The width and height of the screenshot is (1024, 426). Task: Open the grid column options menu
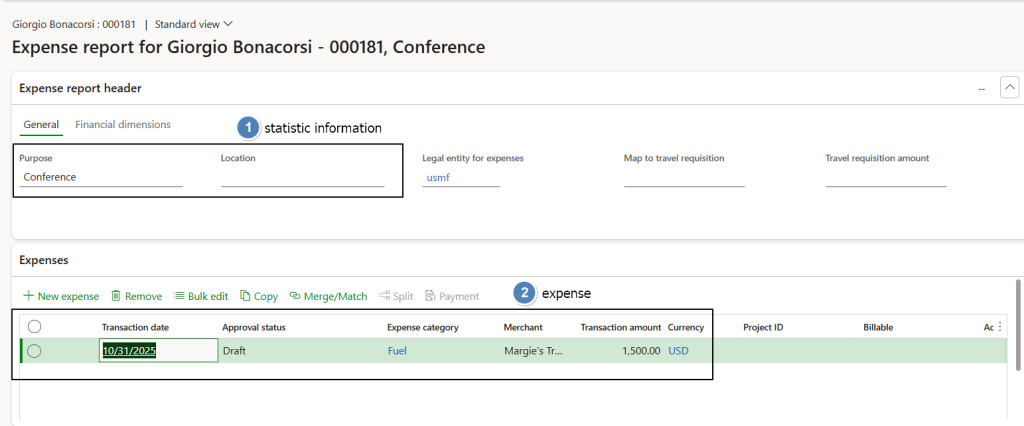click(1000, 326)
